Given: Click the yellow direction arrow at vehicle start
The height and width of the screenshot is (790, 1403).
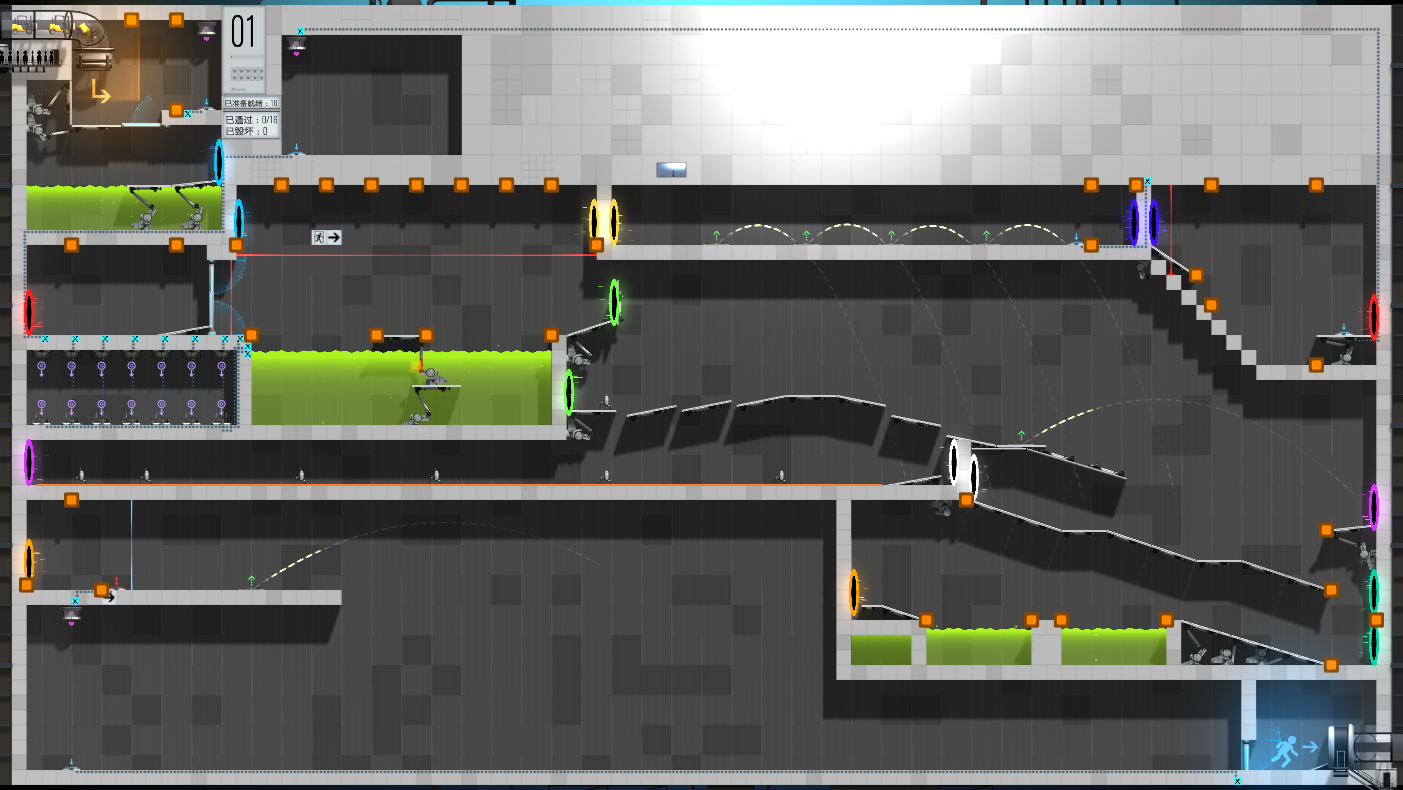Looking at the screenshot, I should [101, 92].
